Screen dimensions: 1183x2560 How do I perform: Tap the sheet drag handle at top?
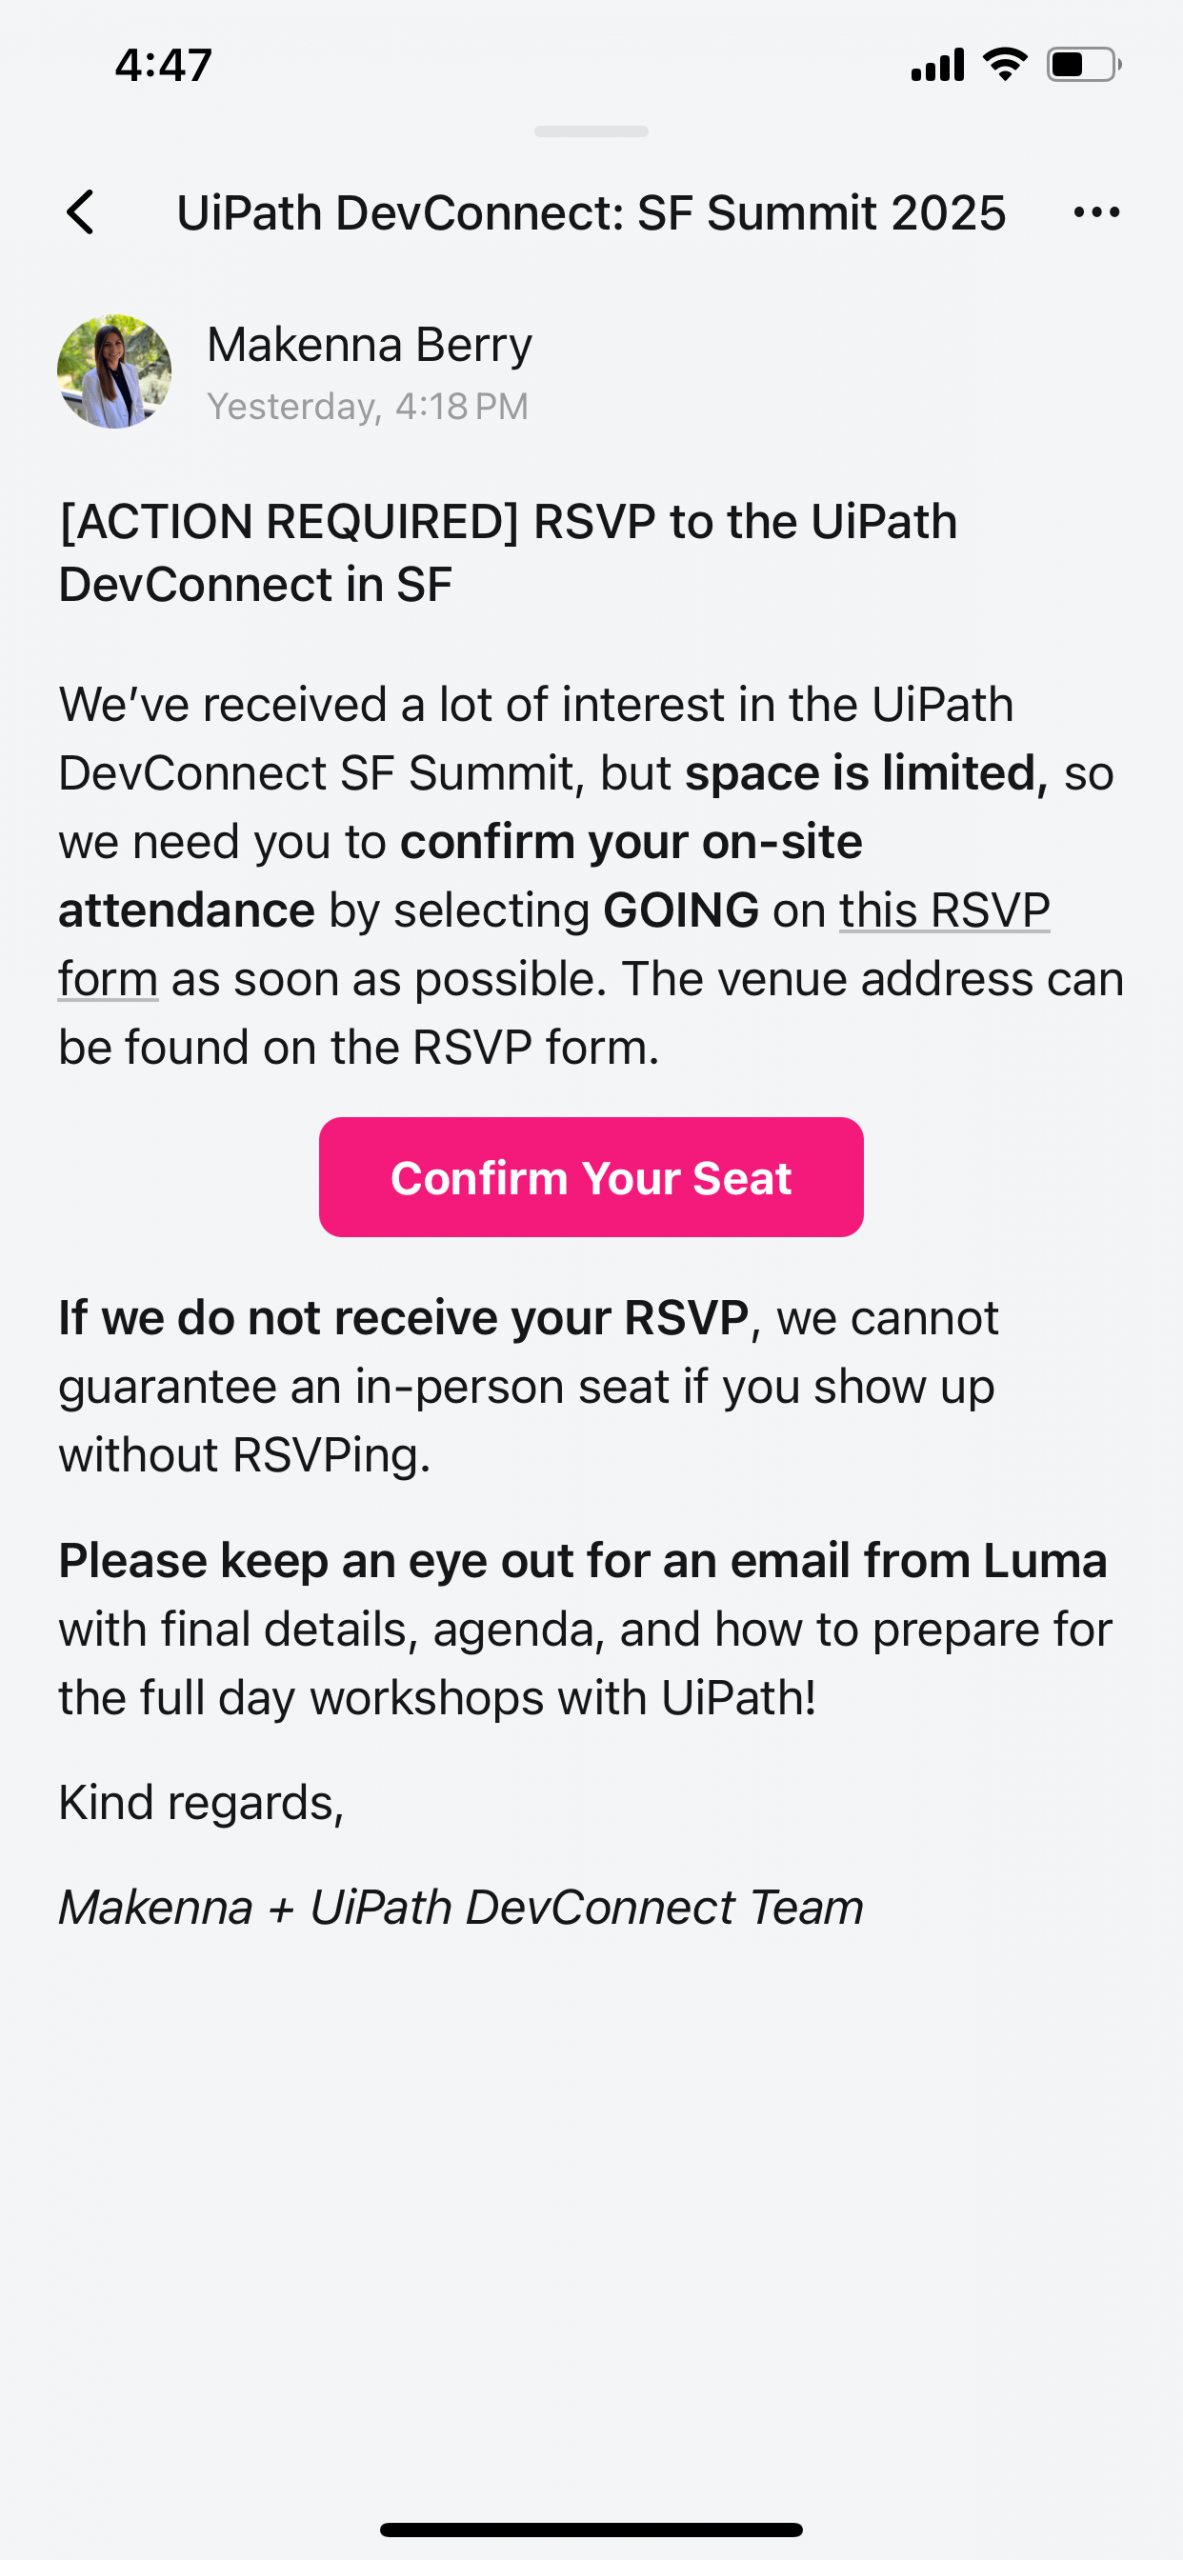[x=591, y=131]
